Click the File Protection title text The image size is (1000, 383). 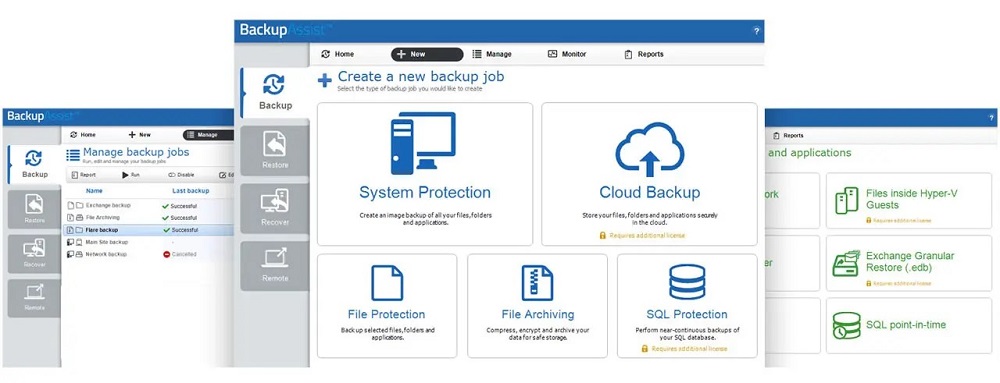386,314
